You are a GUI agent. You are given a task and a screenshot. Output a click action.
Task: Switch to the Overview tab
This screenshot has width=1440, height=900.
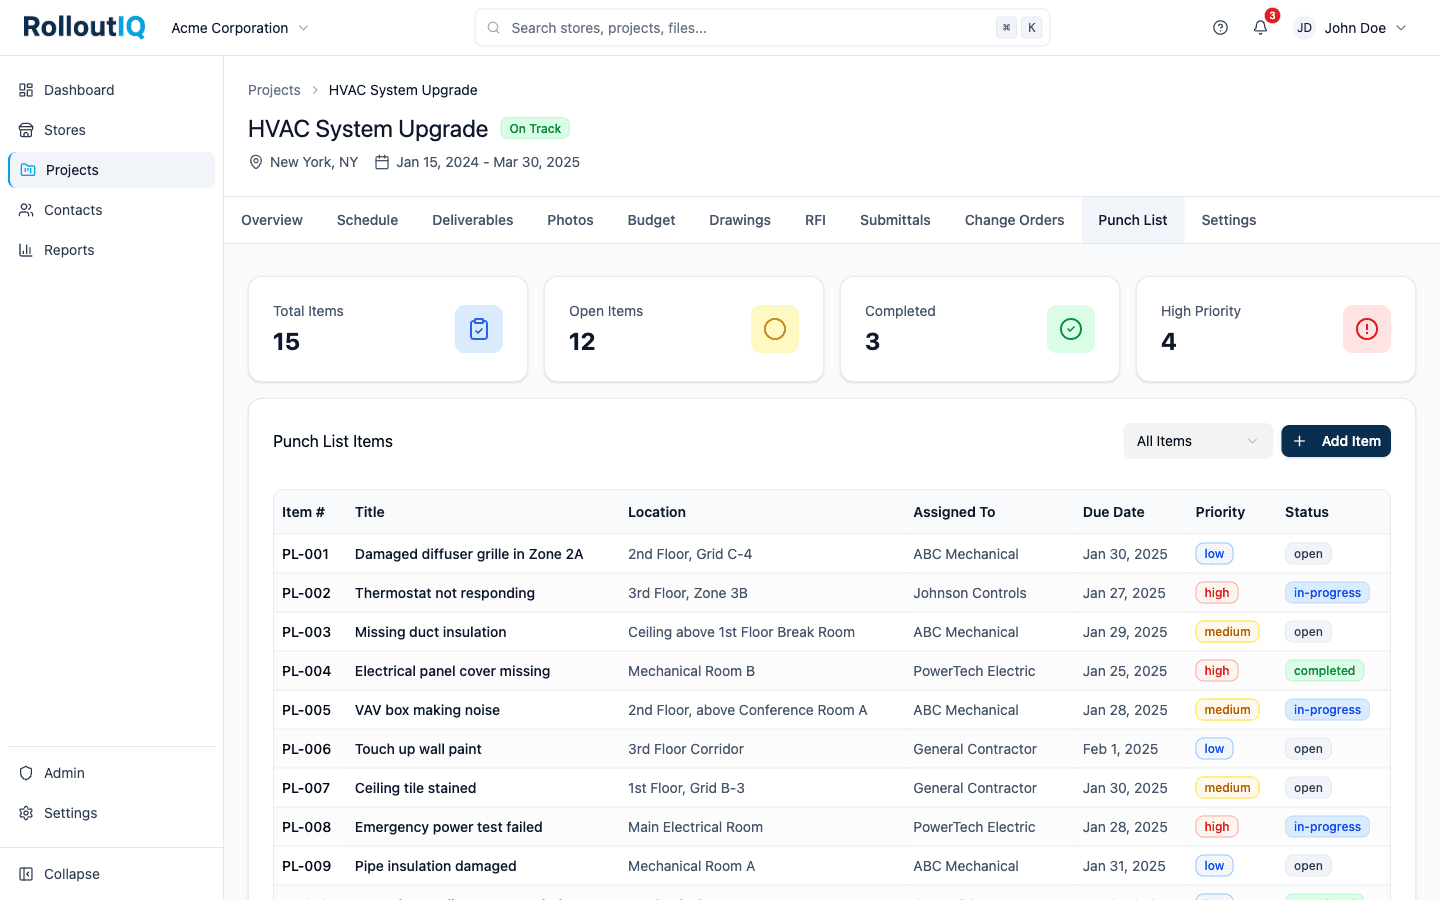coord(272,220)
